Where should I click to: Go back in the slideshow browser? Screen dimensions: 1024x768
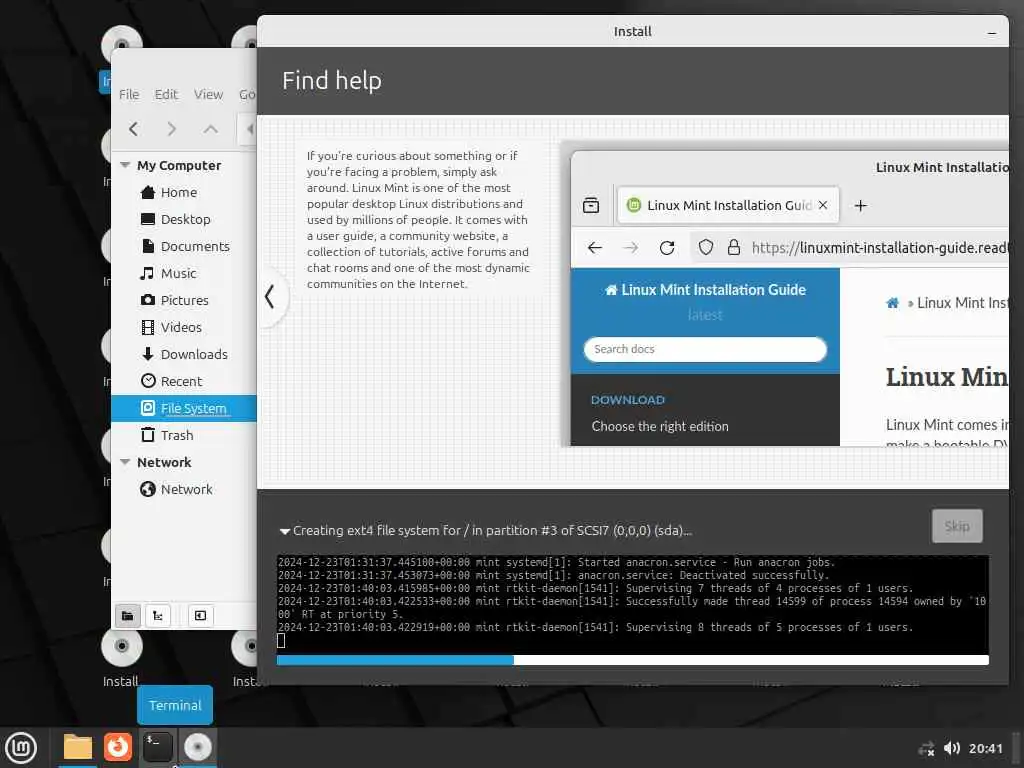pos(594,248)
